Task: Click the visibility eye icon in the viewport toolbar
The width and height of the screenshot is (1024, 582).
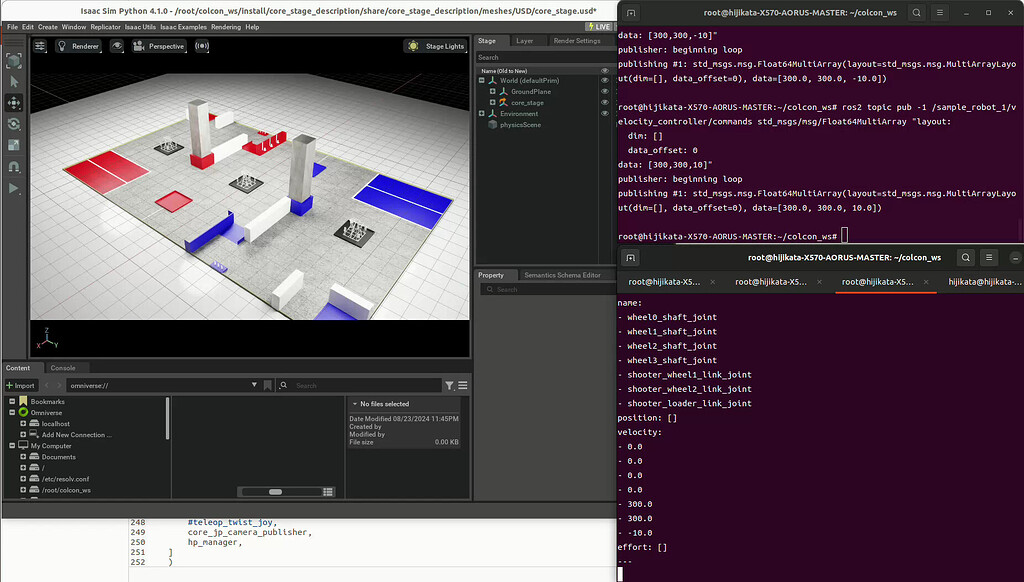Action: point(117,45)
